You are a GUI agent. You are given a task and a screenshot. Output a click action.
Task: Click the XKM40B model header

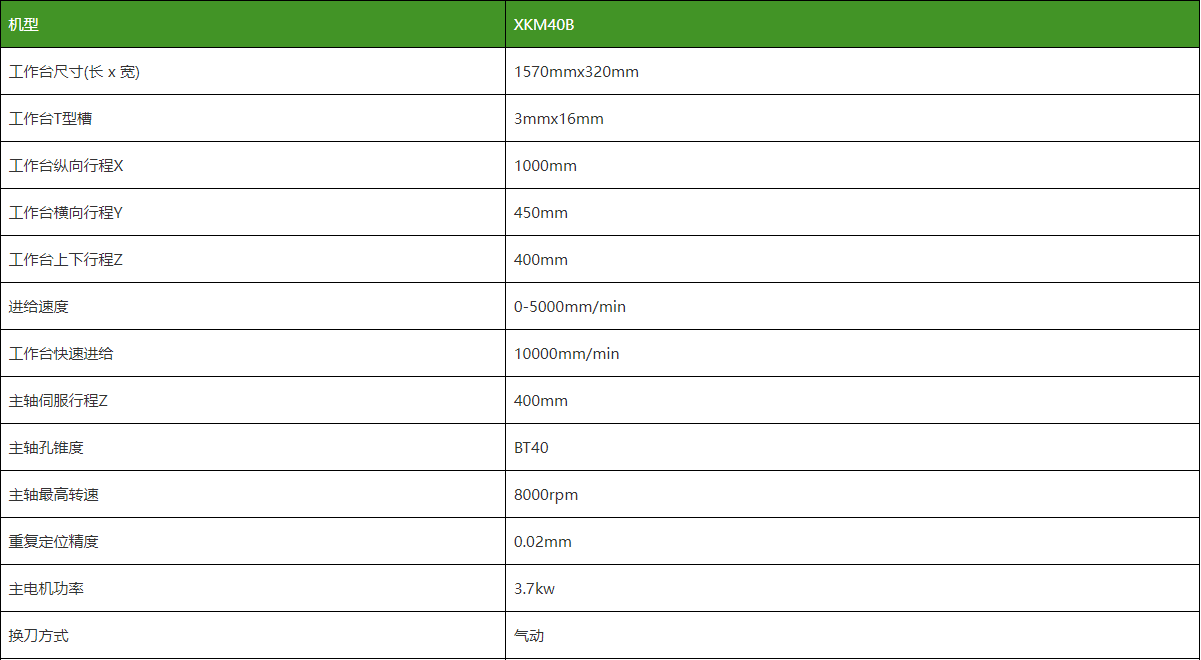coord(544,24)
